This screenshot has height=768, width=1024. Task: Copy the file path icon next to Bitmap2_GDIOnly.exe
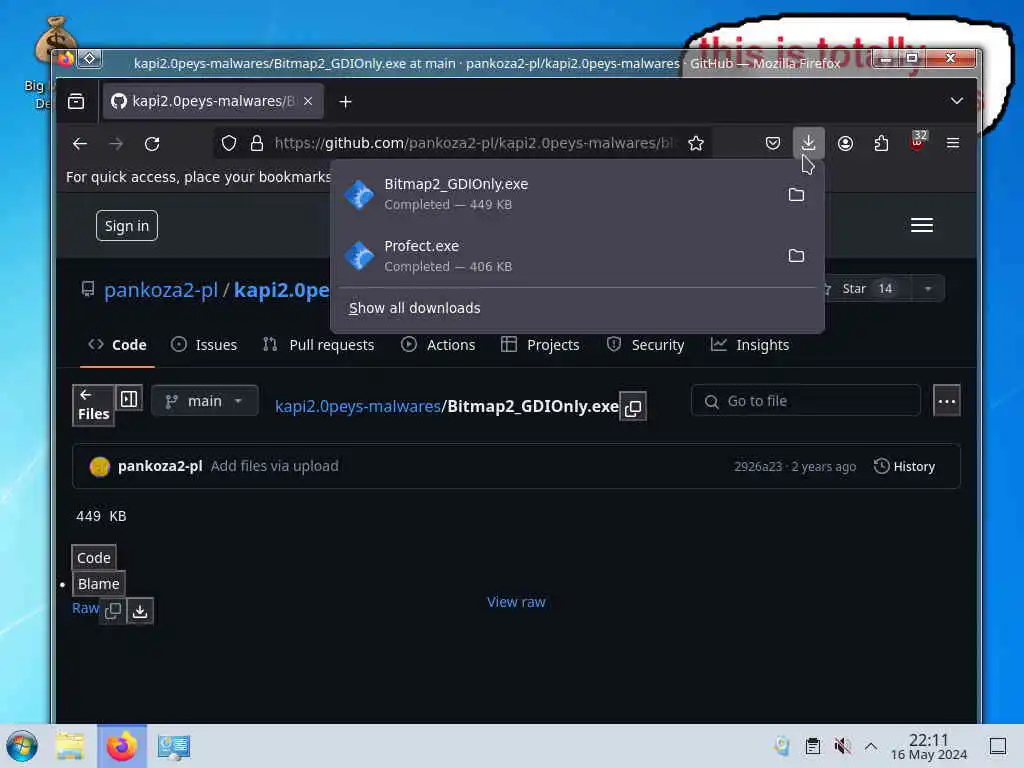pos(633,408)
